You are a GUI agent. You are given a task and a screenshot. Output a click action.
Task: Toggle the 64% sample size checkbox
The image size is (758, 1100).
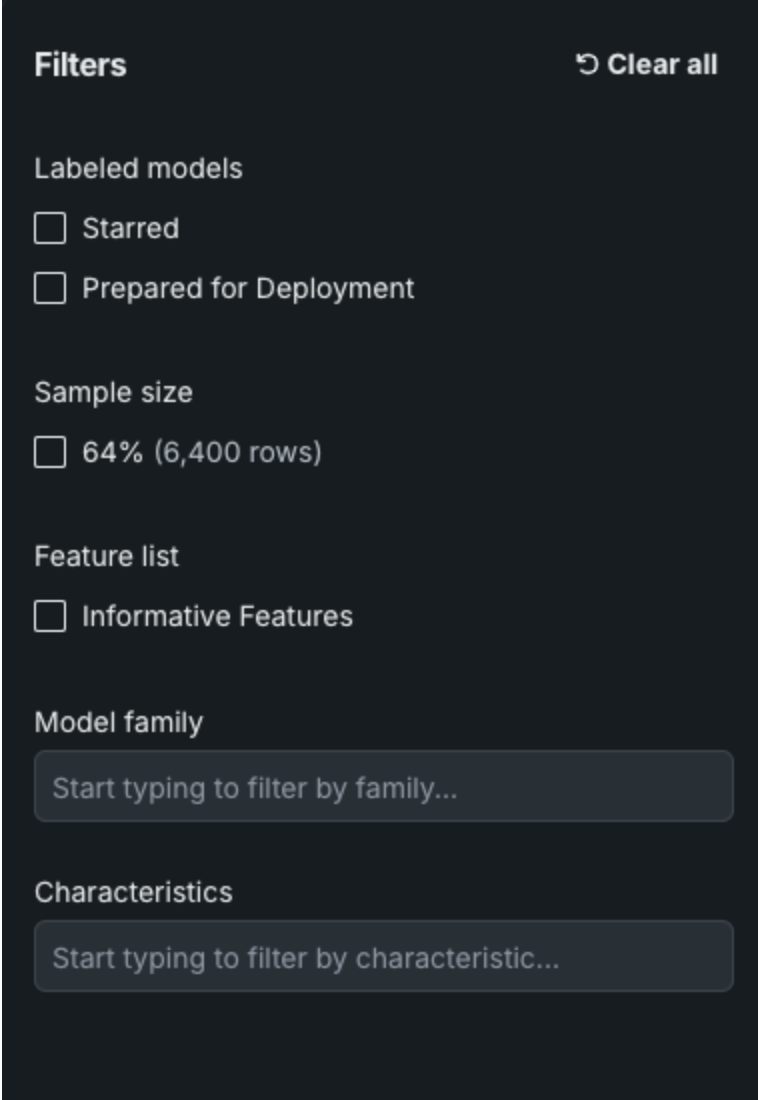(50, 453)
